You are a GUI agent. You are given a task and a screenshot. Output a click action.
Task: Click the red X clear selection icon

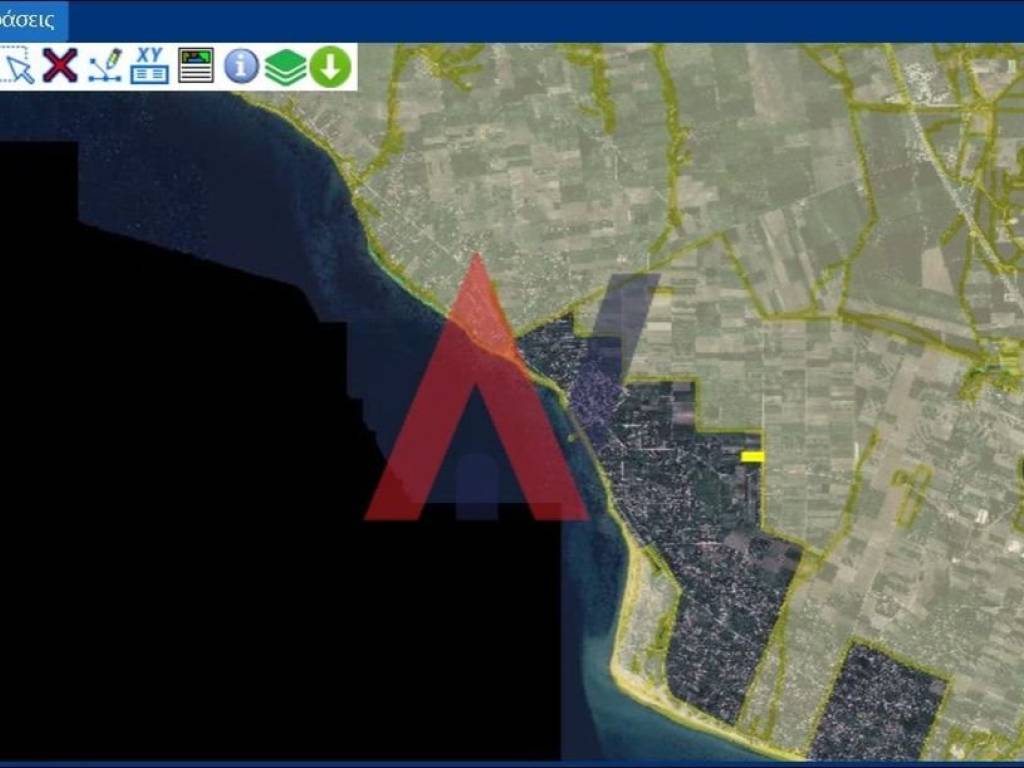(60, 66)
